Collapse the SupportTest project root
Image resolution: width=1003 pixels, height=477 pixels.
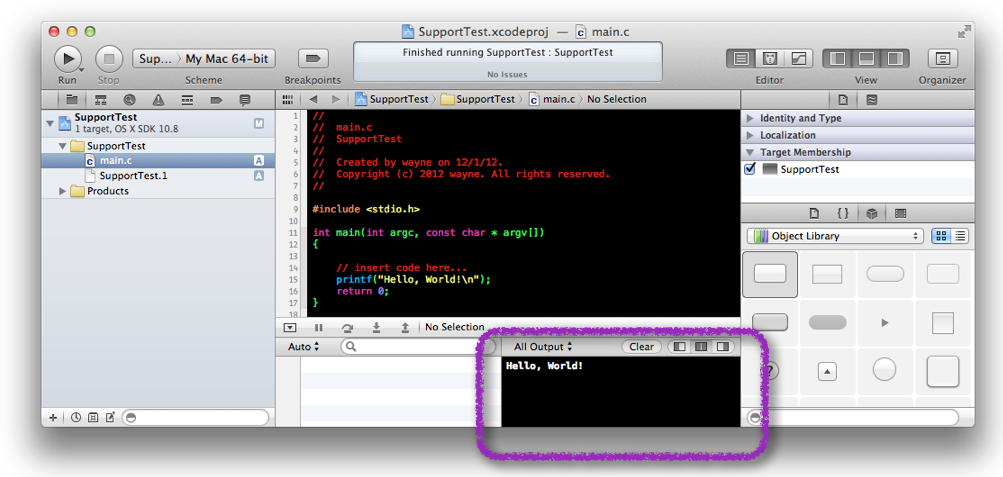click(50, 123)
